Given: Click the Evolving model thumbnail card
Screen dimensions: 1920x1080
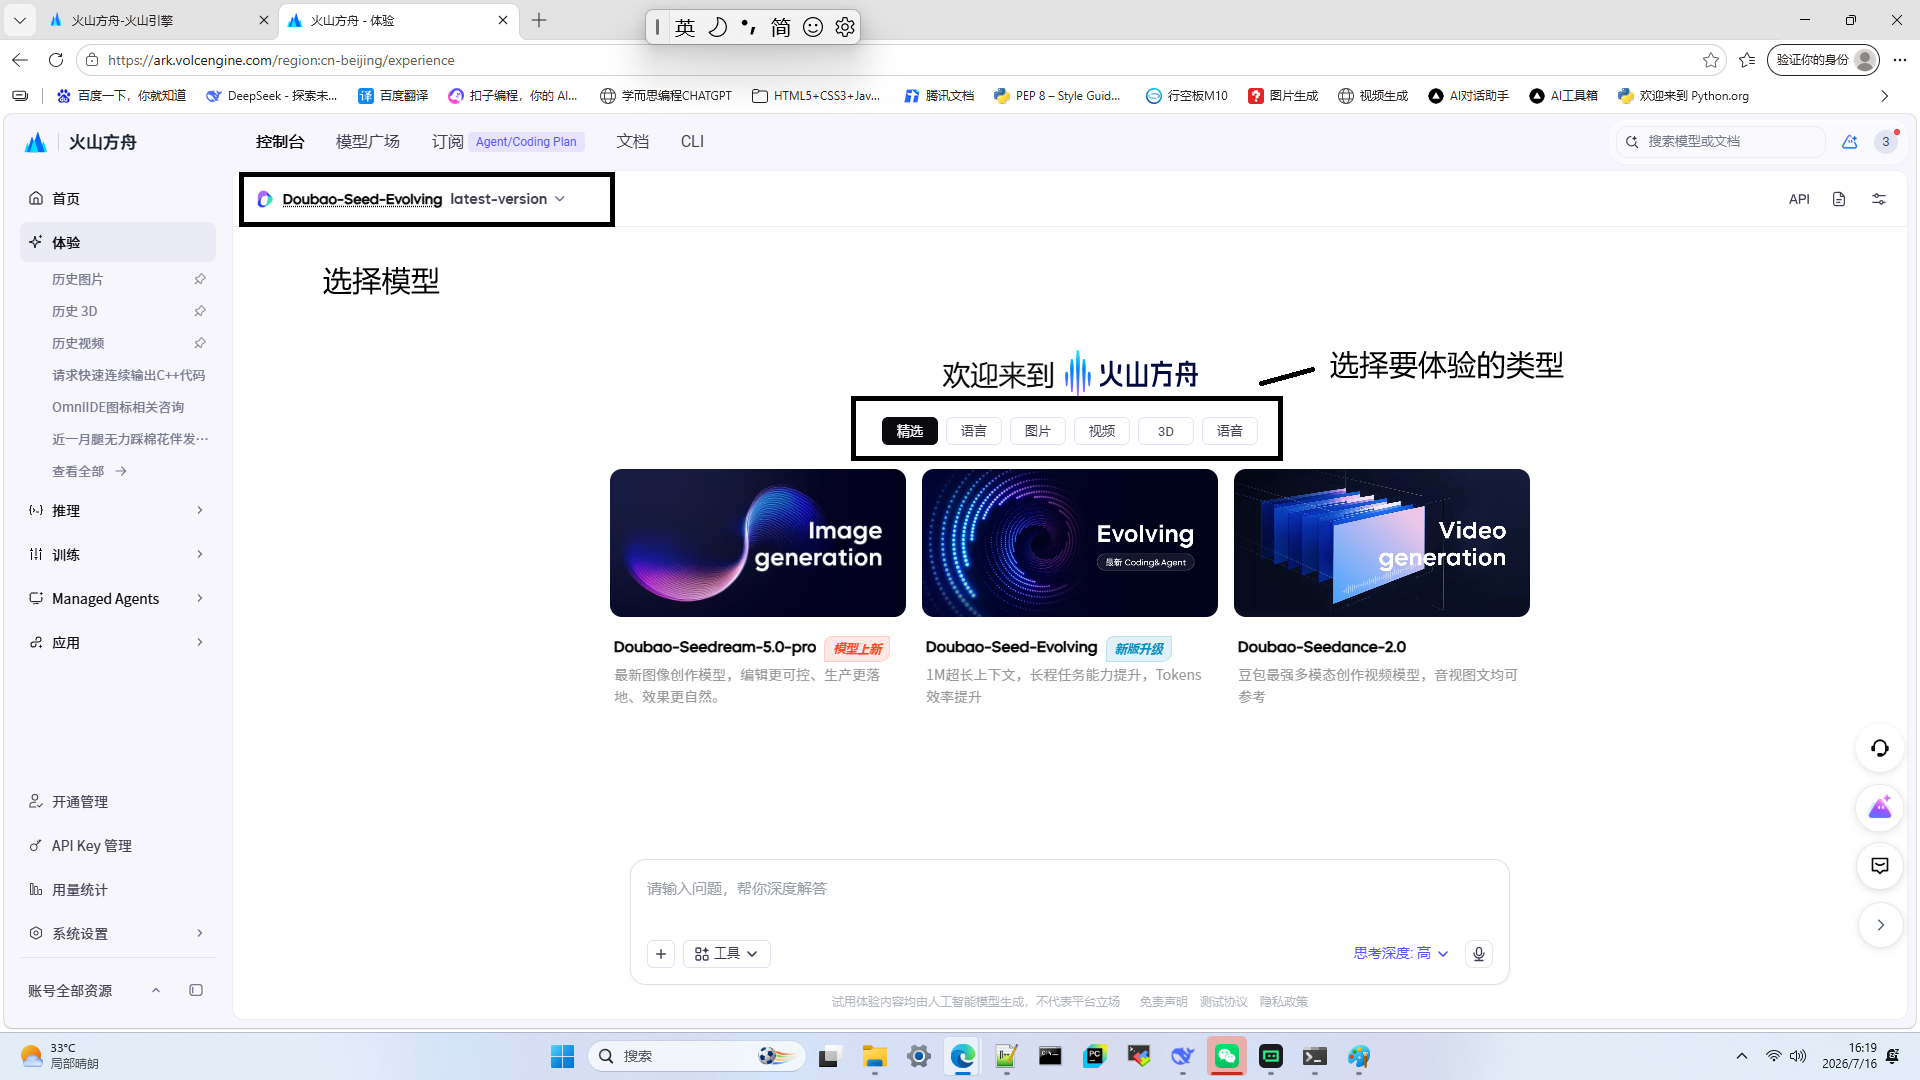Looking at the screenshot, I should click(x=1070, y=543).
